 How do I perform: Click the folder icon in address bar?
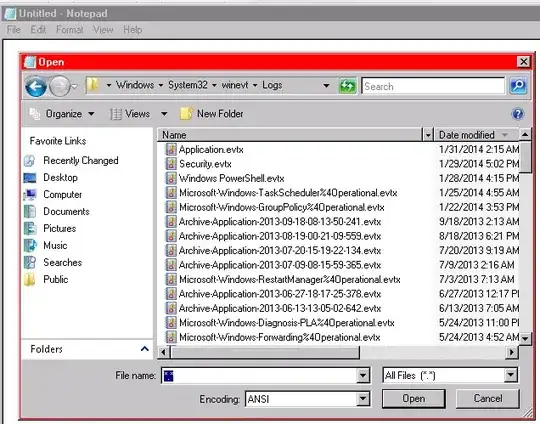[92, 85]
